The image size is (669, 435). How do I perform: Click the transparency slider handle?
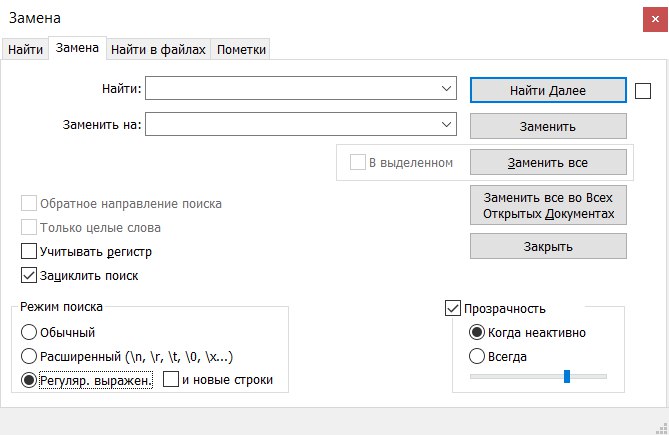(566, 376)
